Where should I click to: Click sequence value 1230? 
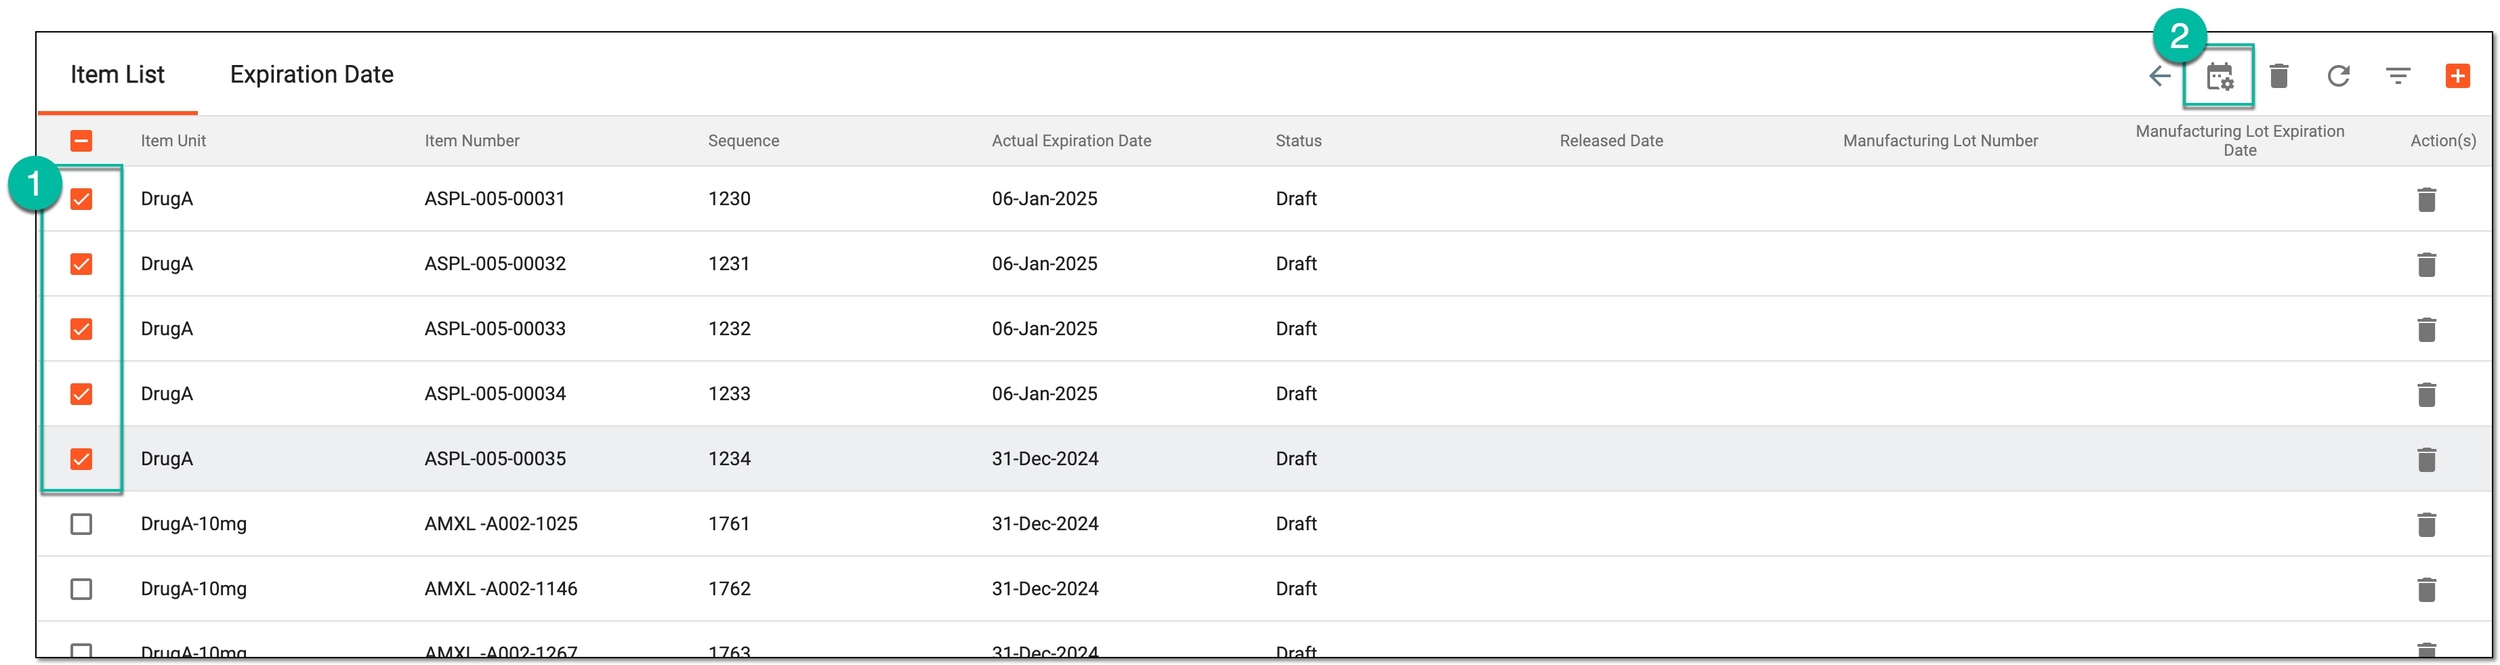tap(729, 199)
